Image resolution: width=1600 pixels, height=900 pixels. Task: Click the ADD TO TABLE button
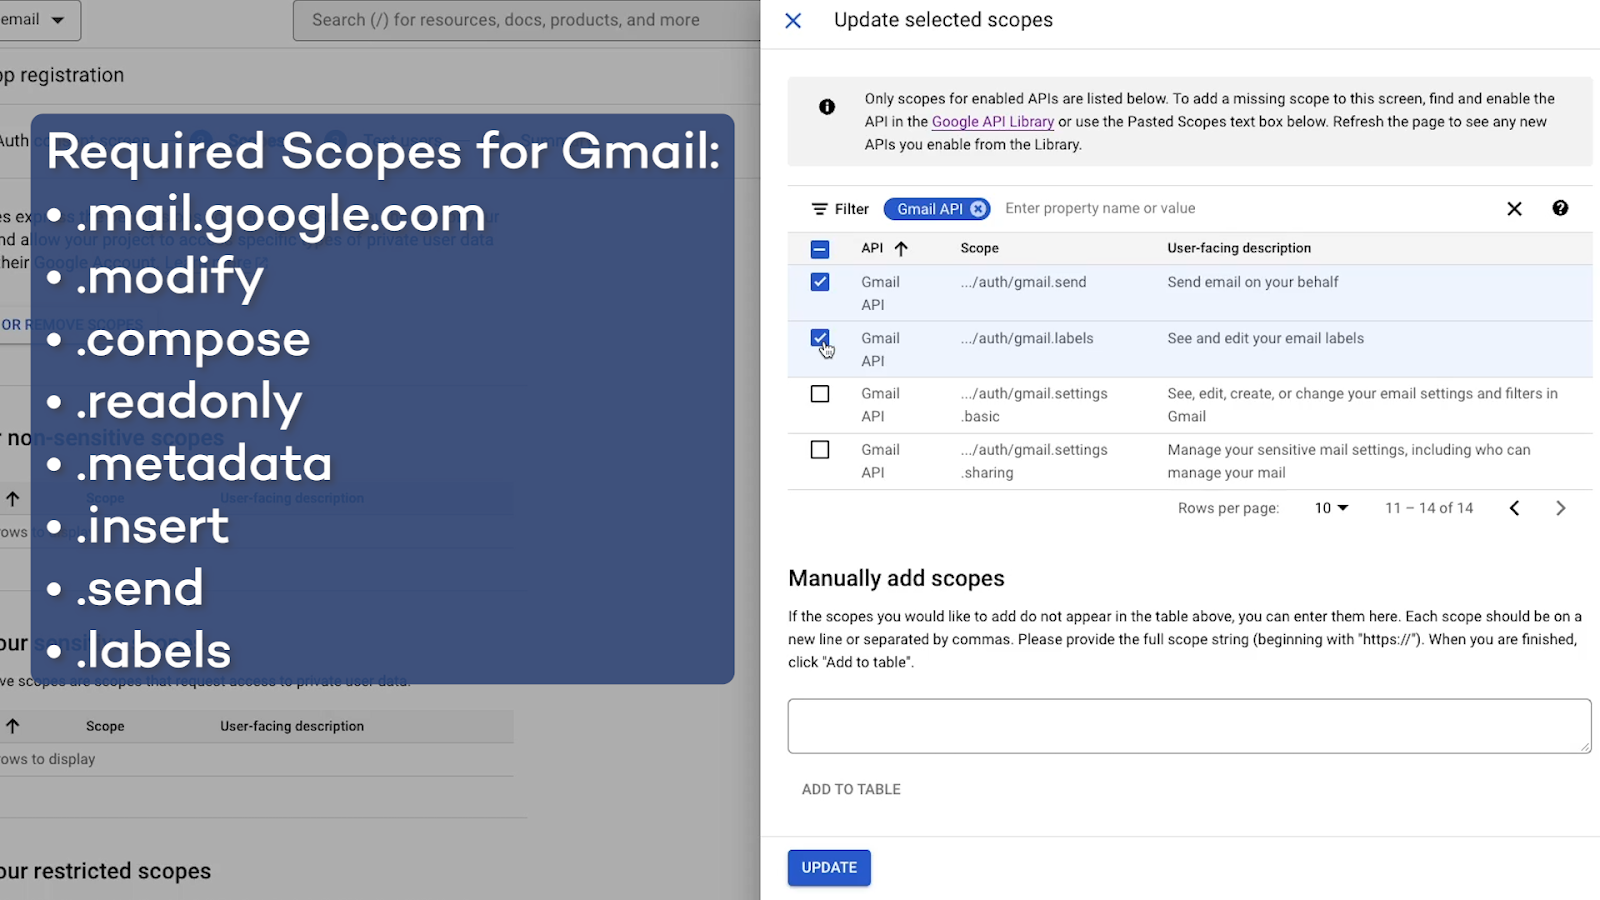[851, 789]
